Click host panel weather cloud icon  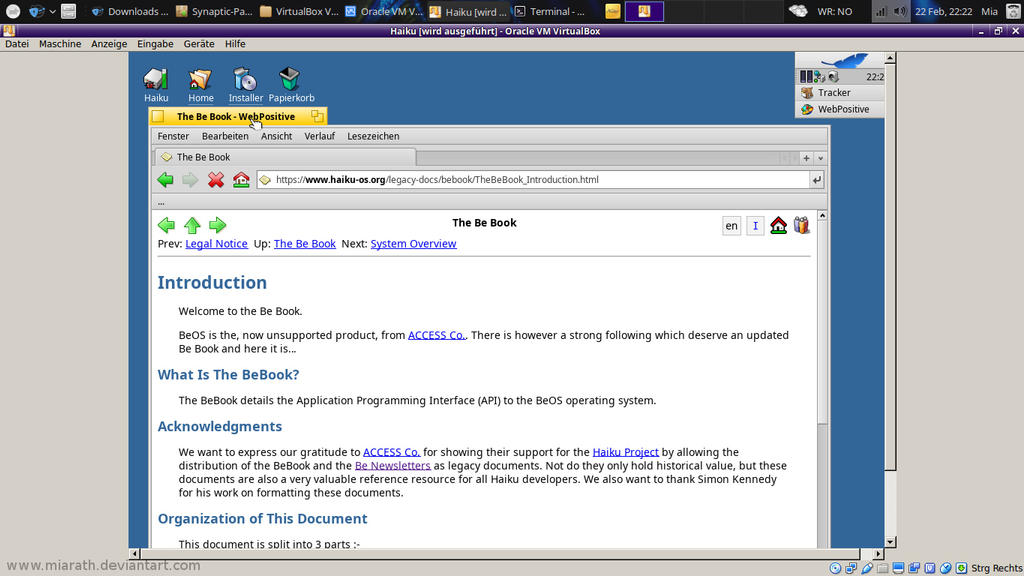click(798, 11)
